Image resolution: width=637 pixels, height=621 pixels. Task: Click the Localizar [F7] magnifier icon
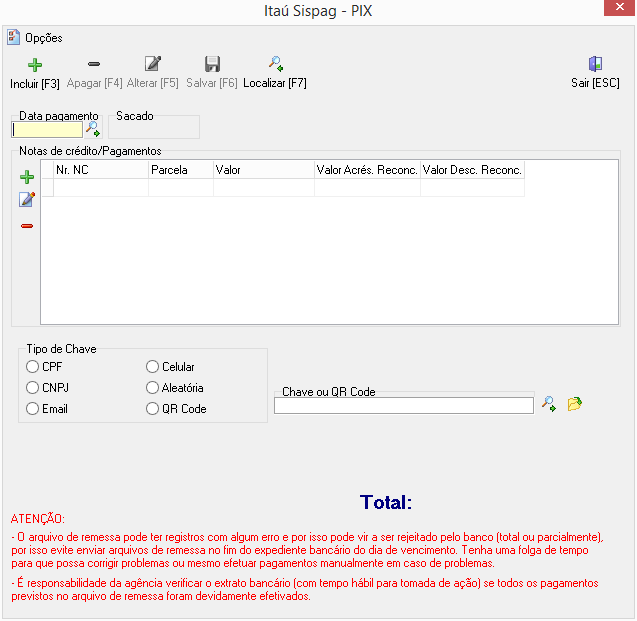(x=275, y=64)
